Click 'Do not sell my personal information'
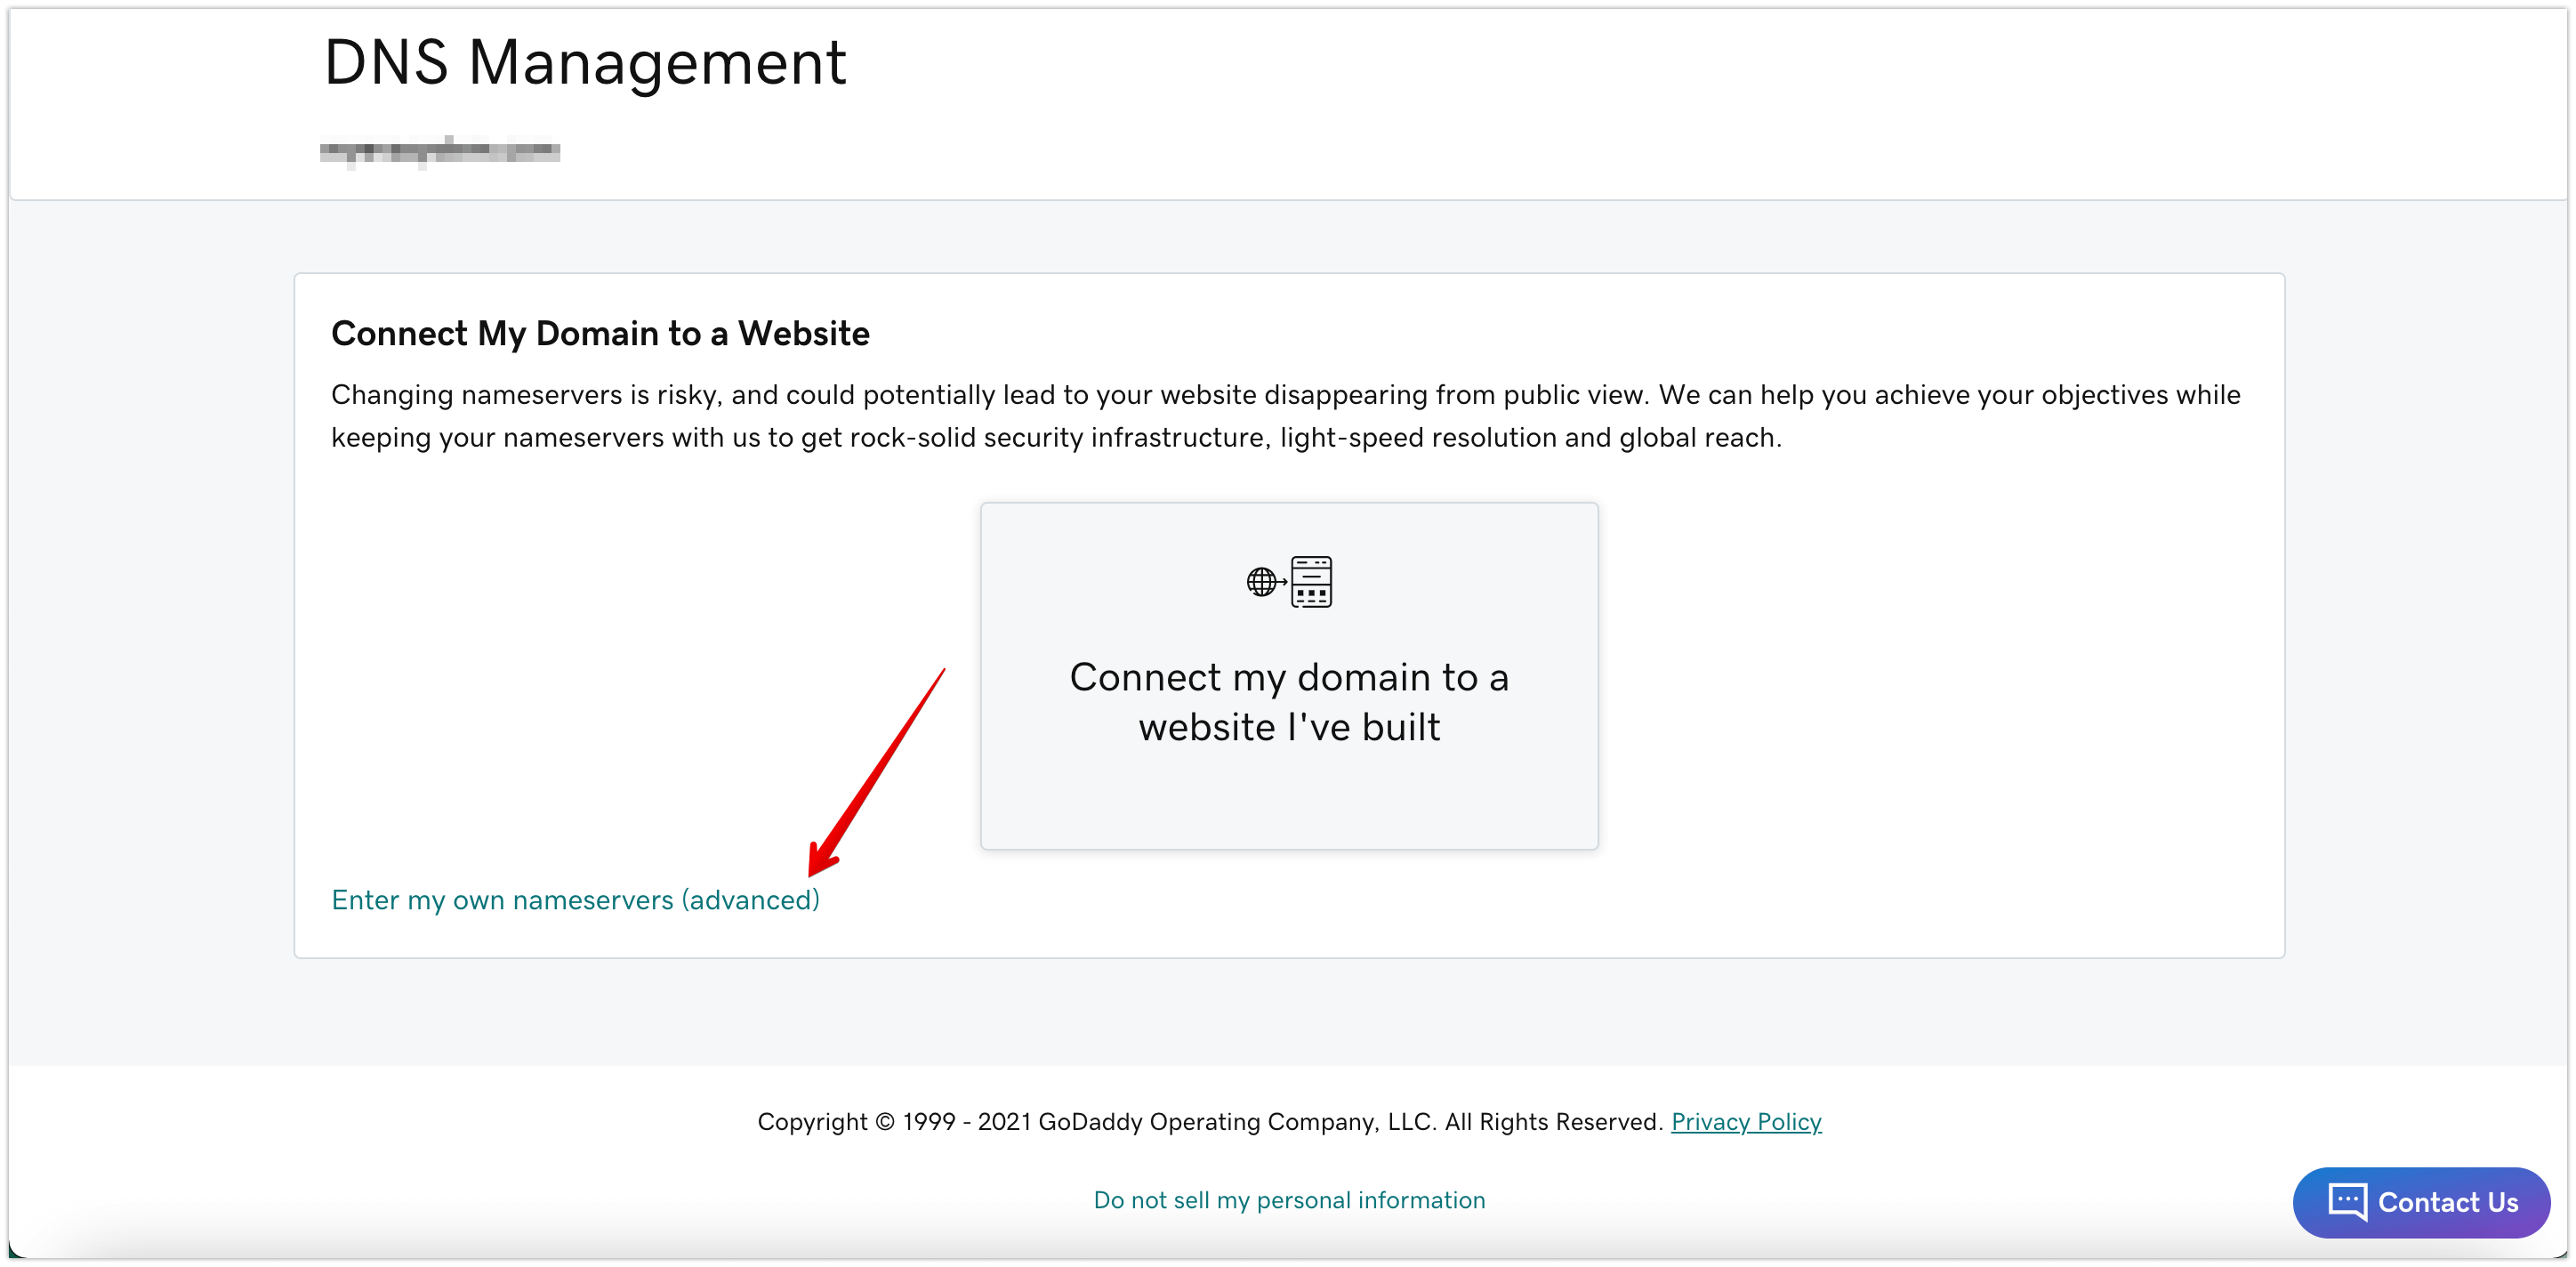 1289,1200
